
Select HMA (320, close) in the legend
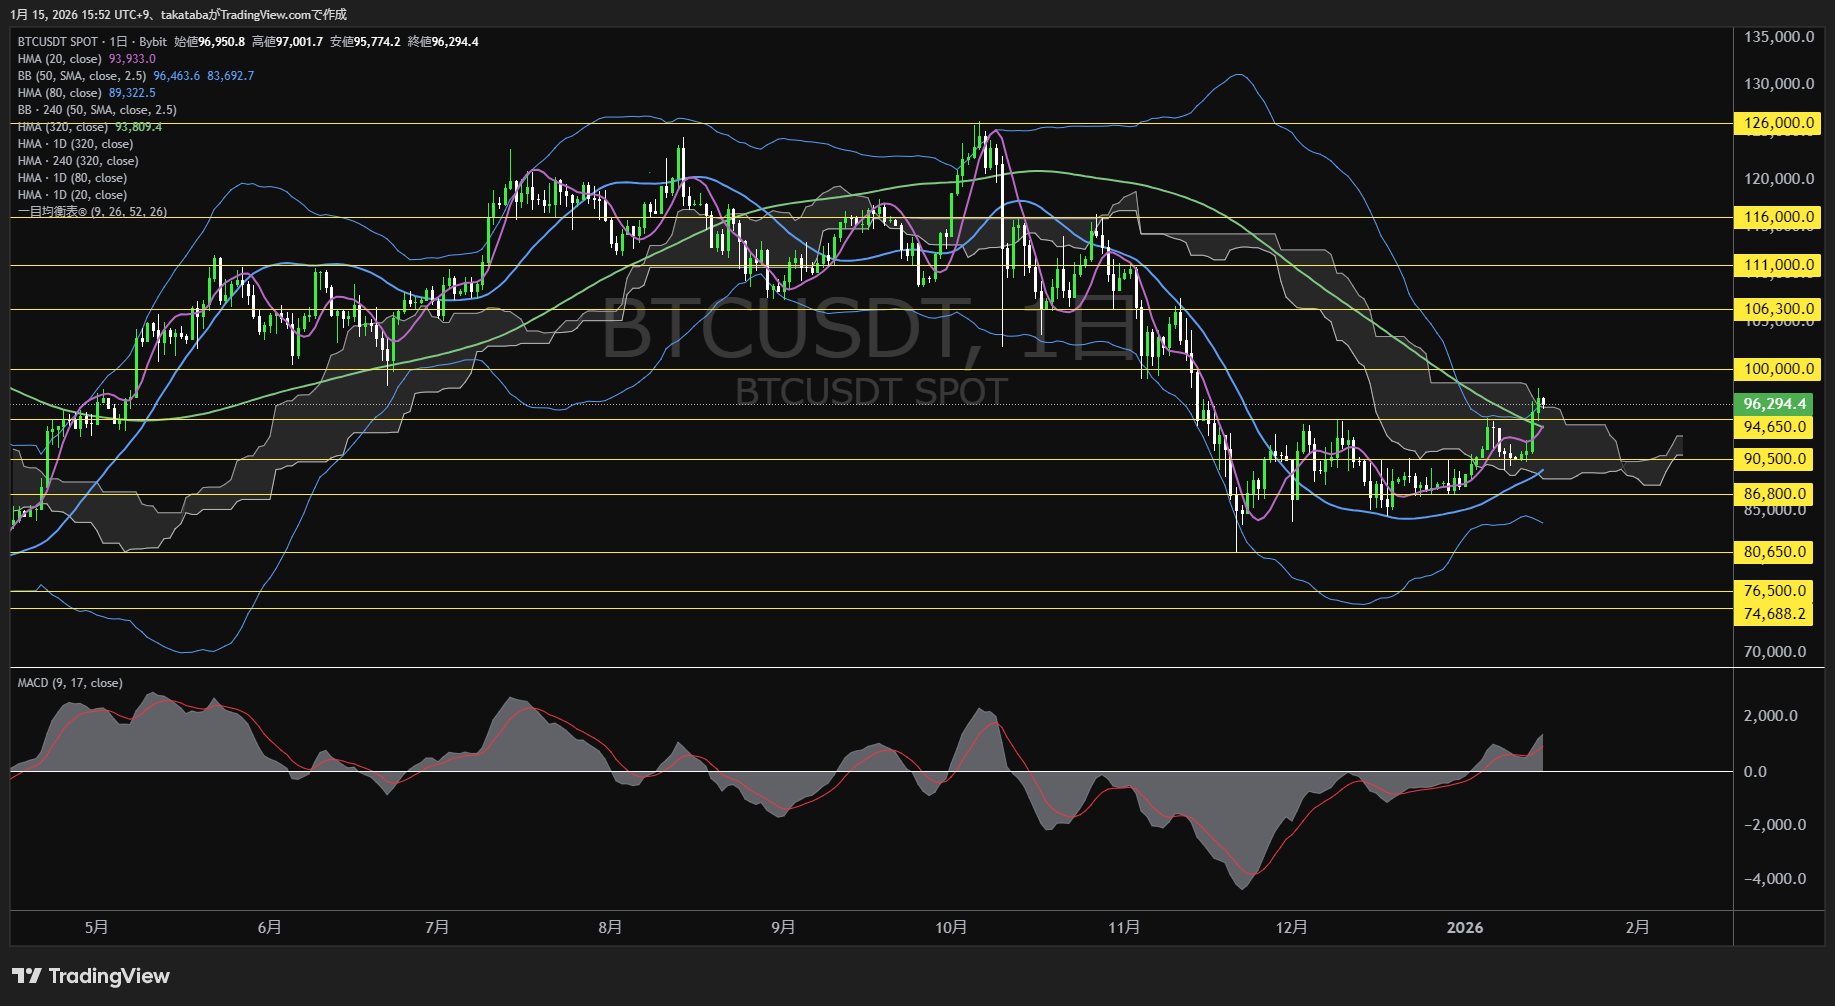click(62, 126)
